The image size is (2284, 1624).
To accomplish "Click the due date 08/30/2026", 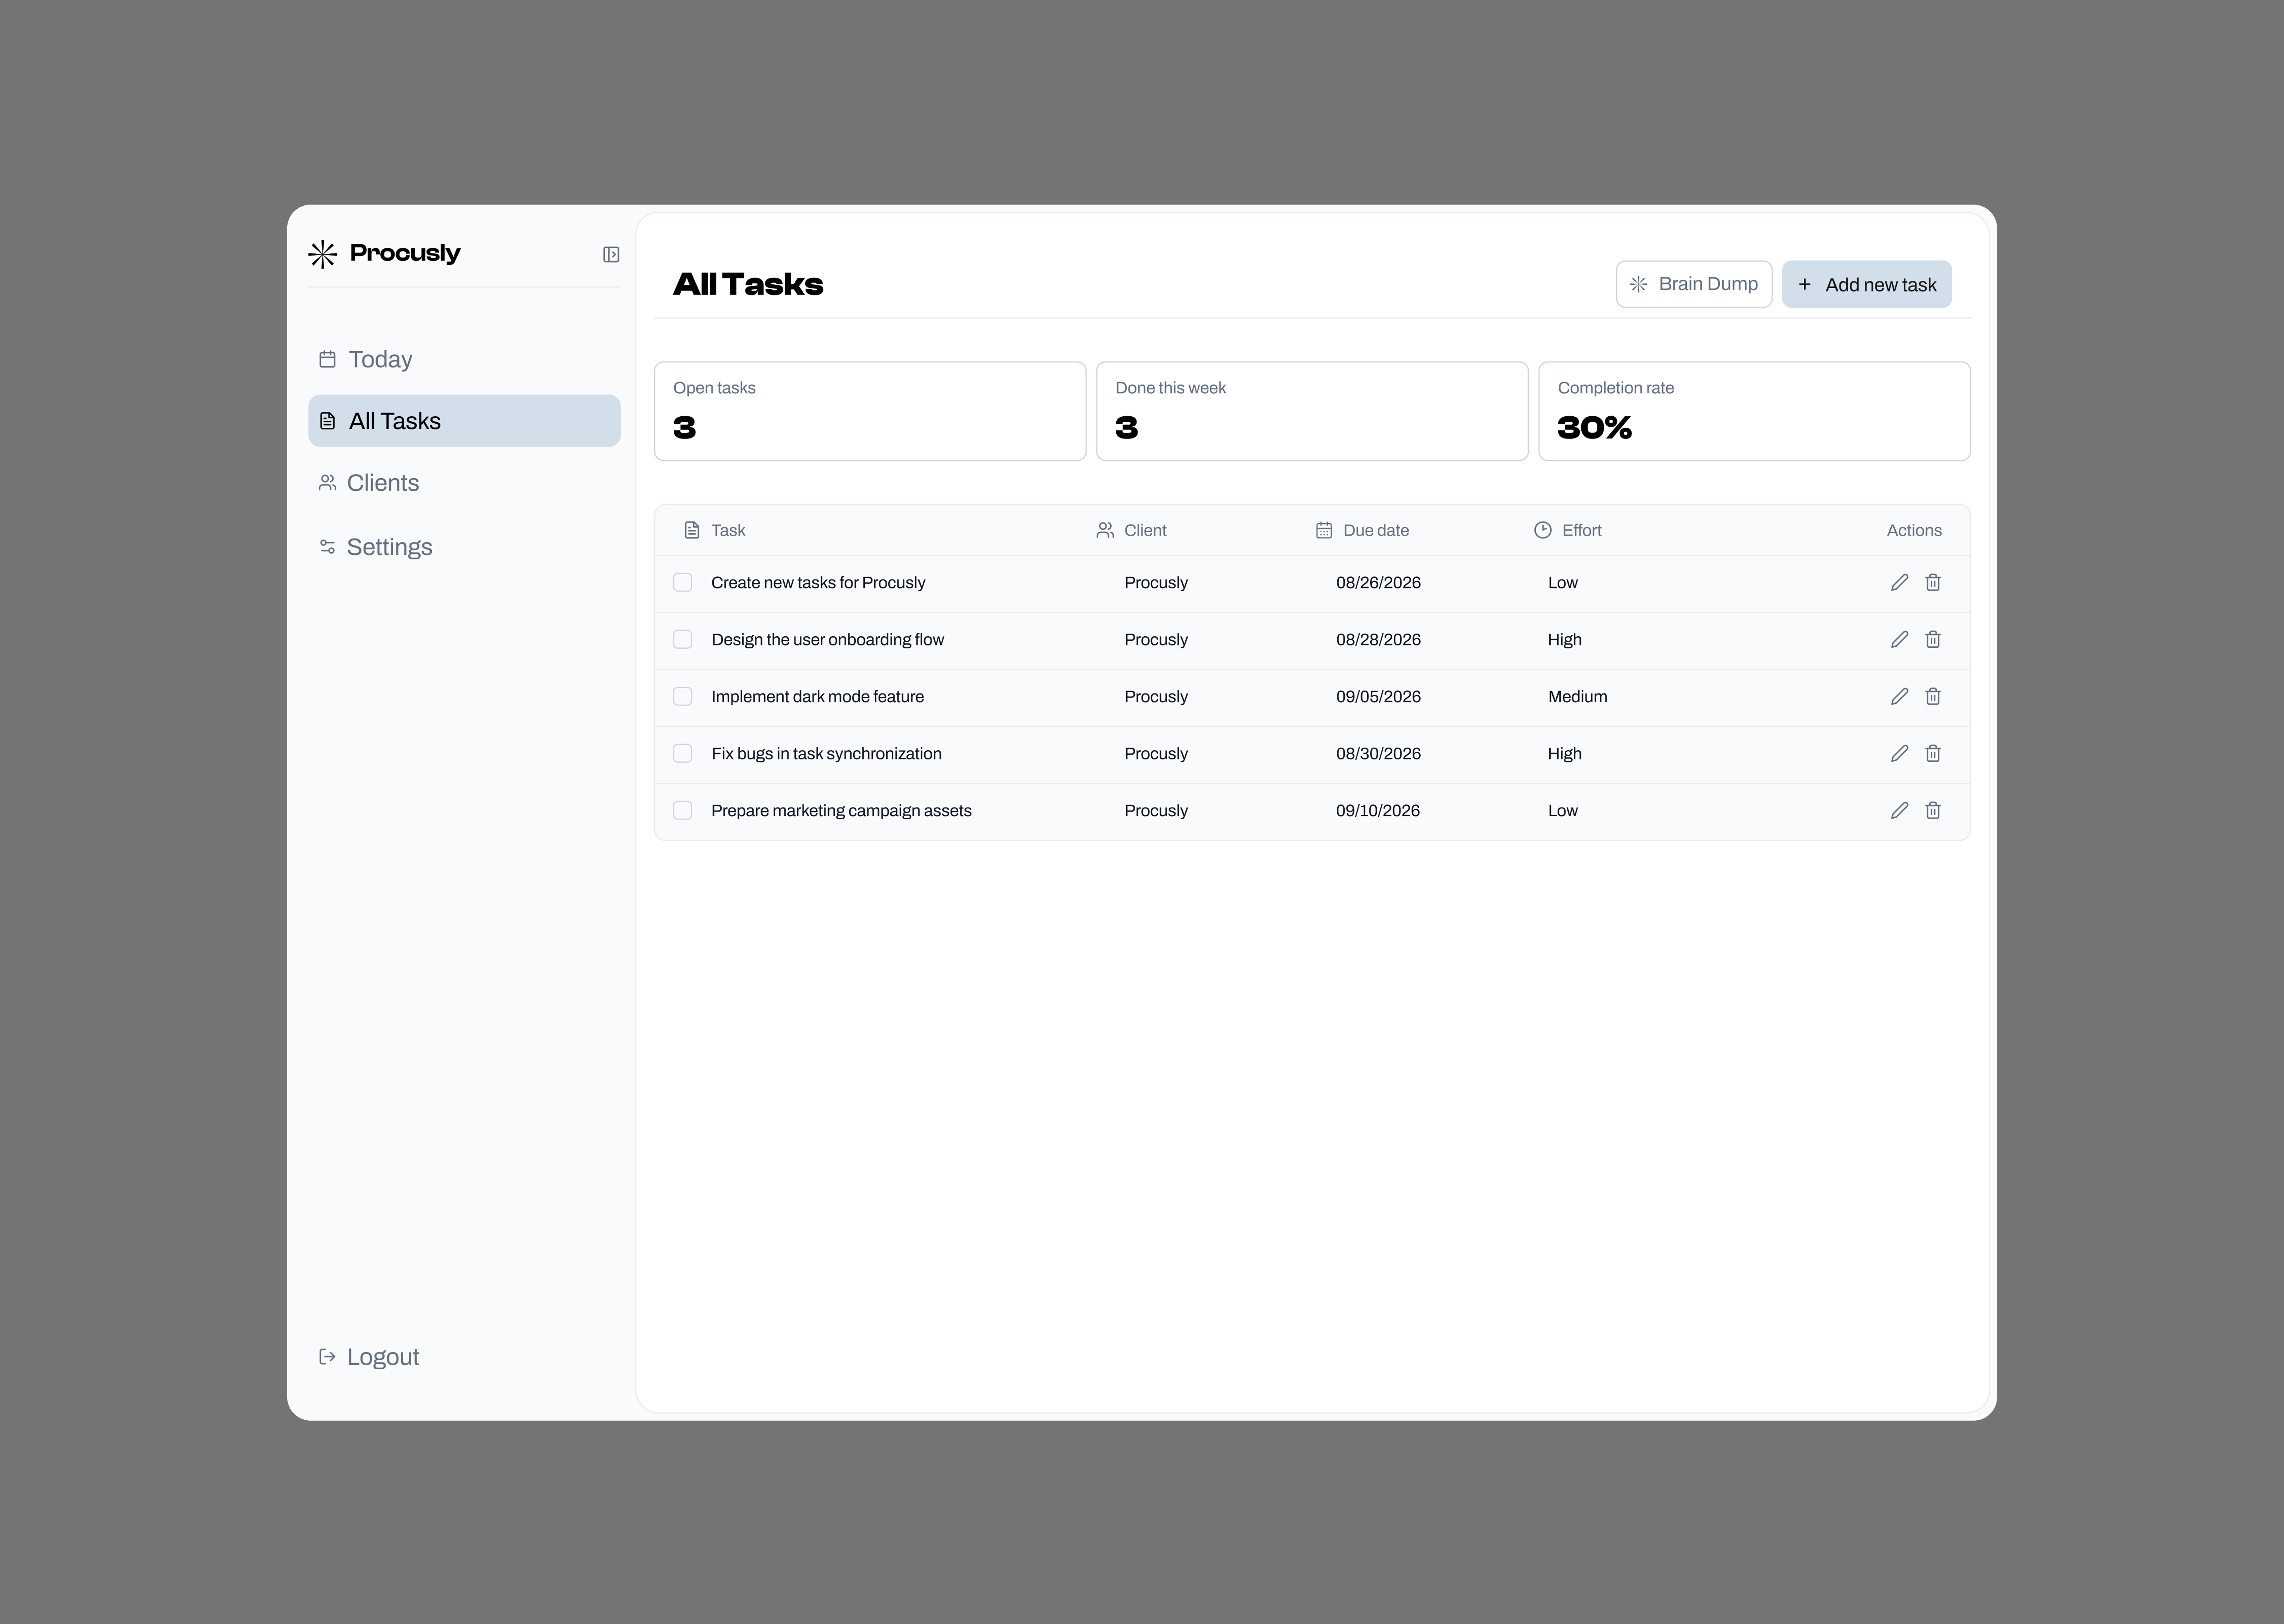I will 1378,754.
